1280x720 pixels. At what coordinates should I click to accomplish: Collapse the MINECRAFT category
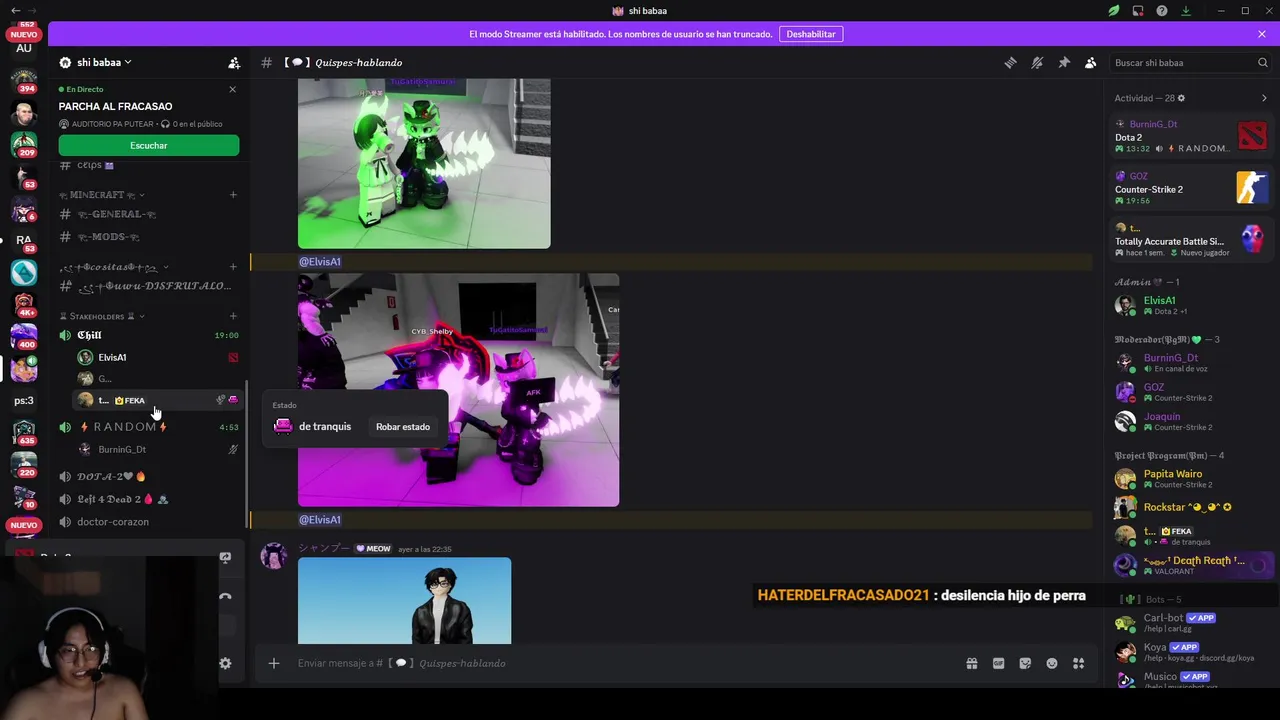coord(102,195)
